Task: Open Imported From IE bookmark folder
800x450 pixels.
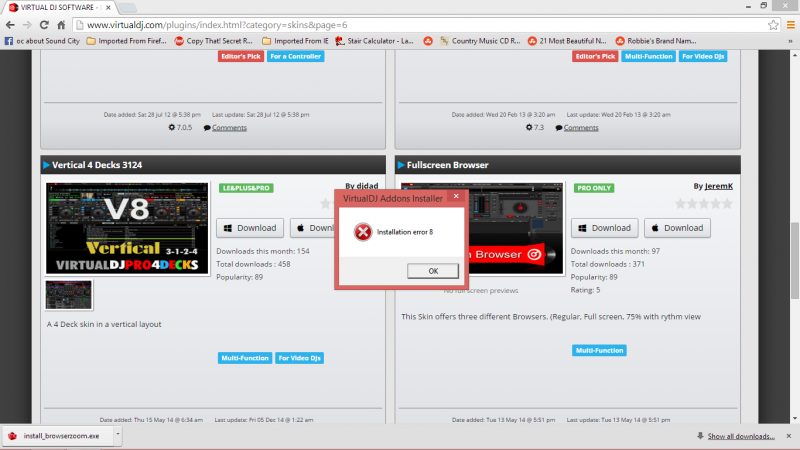Action: [295, 41]
